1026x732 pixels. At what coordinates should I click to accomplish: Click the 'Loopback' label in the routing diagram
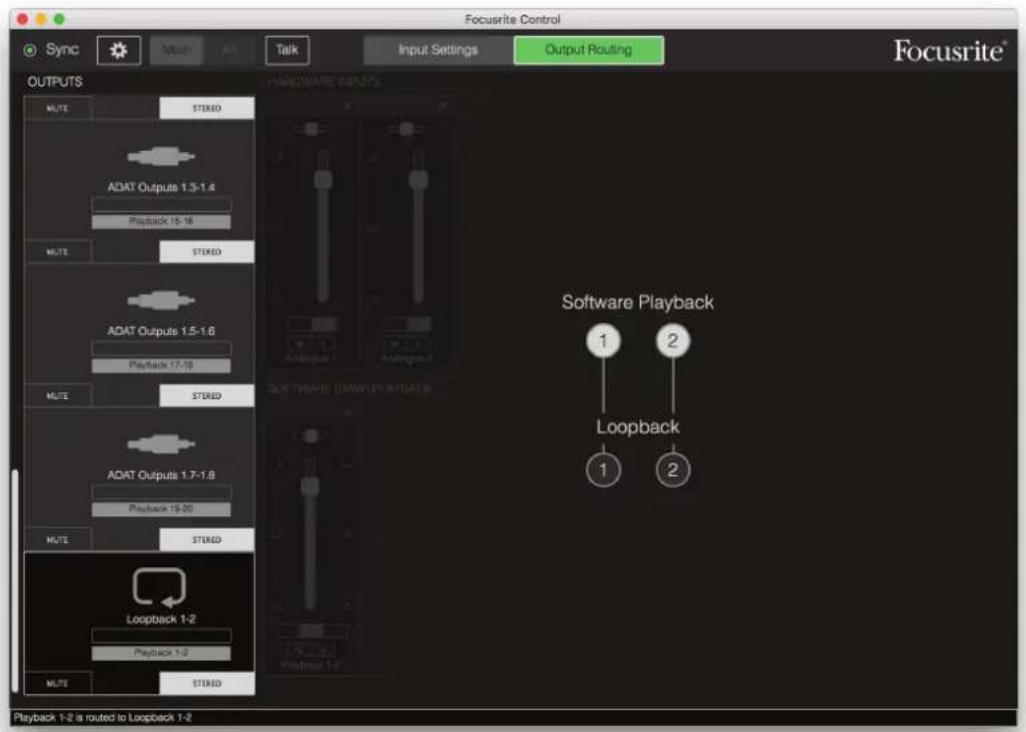click(637, 427)
